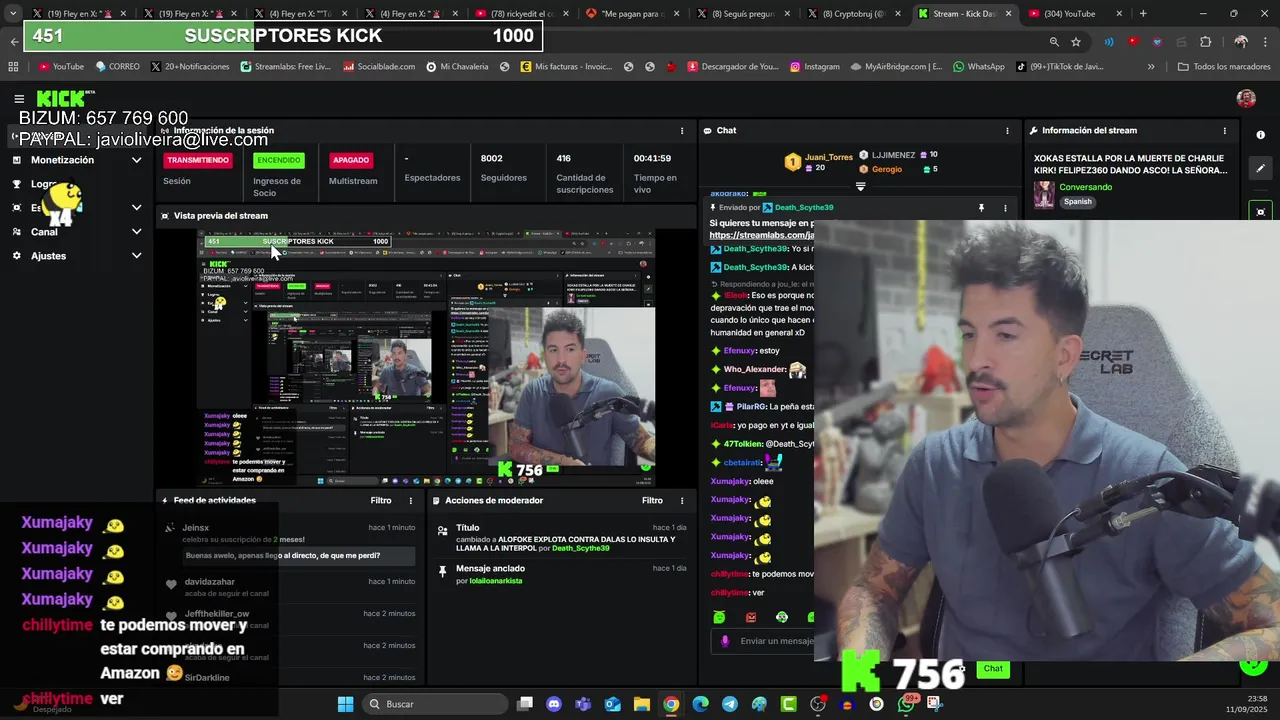
Task: Open Acciones de moderador three-dot menu
Action: coord(682,500)
